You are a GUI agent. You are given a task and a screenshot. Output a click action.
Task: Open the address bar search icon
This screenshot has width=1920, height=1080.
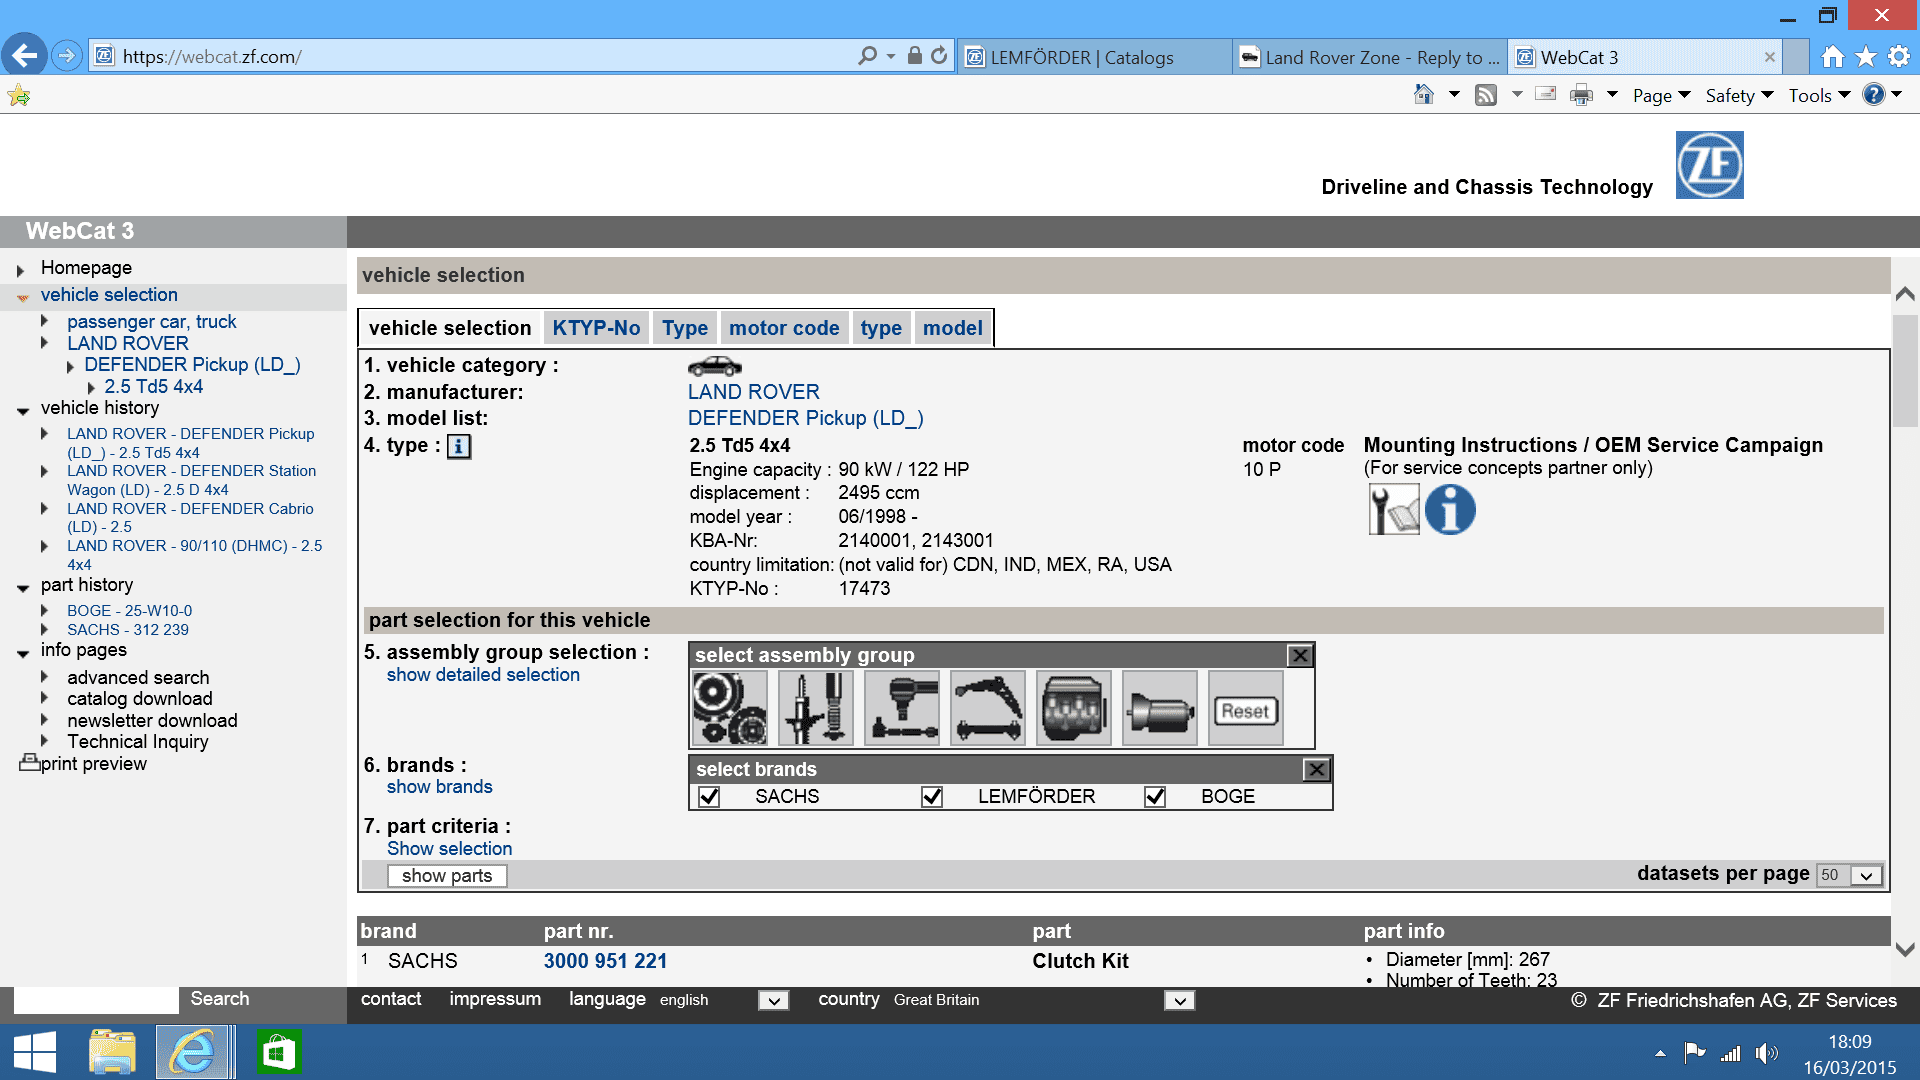tap(868, 56)
